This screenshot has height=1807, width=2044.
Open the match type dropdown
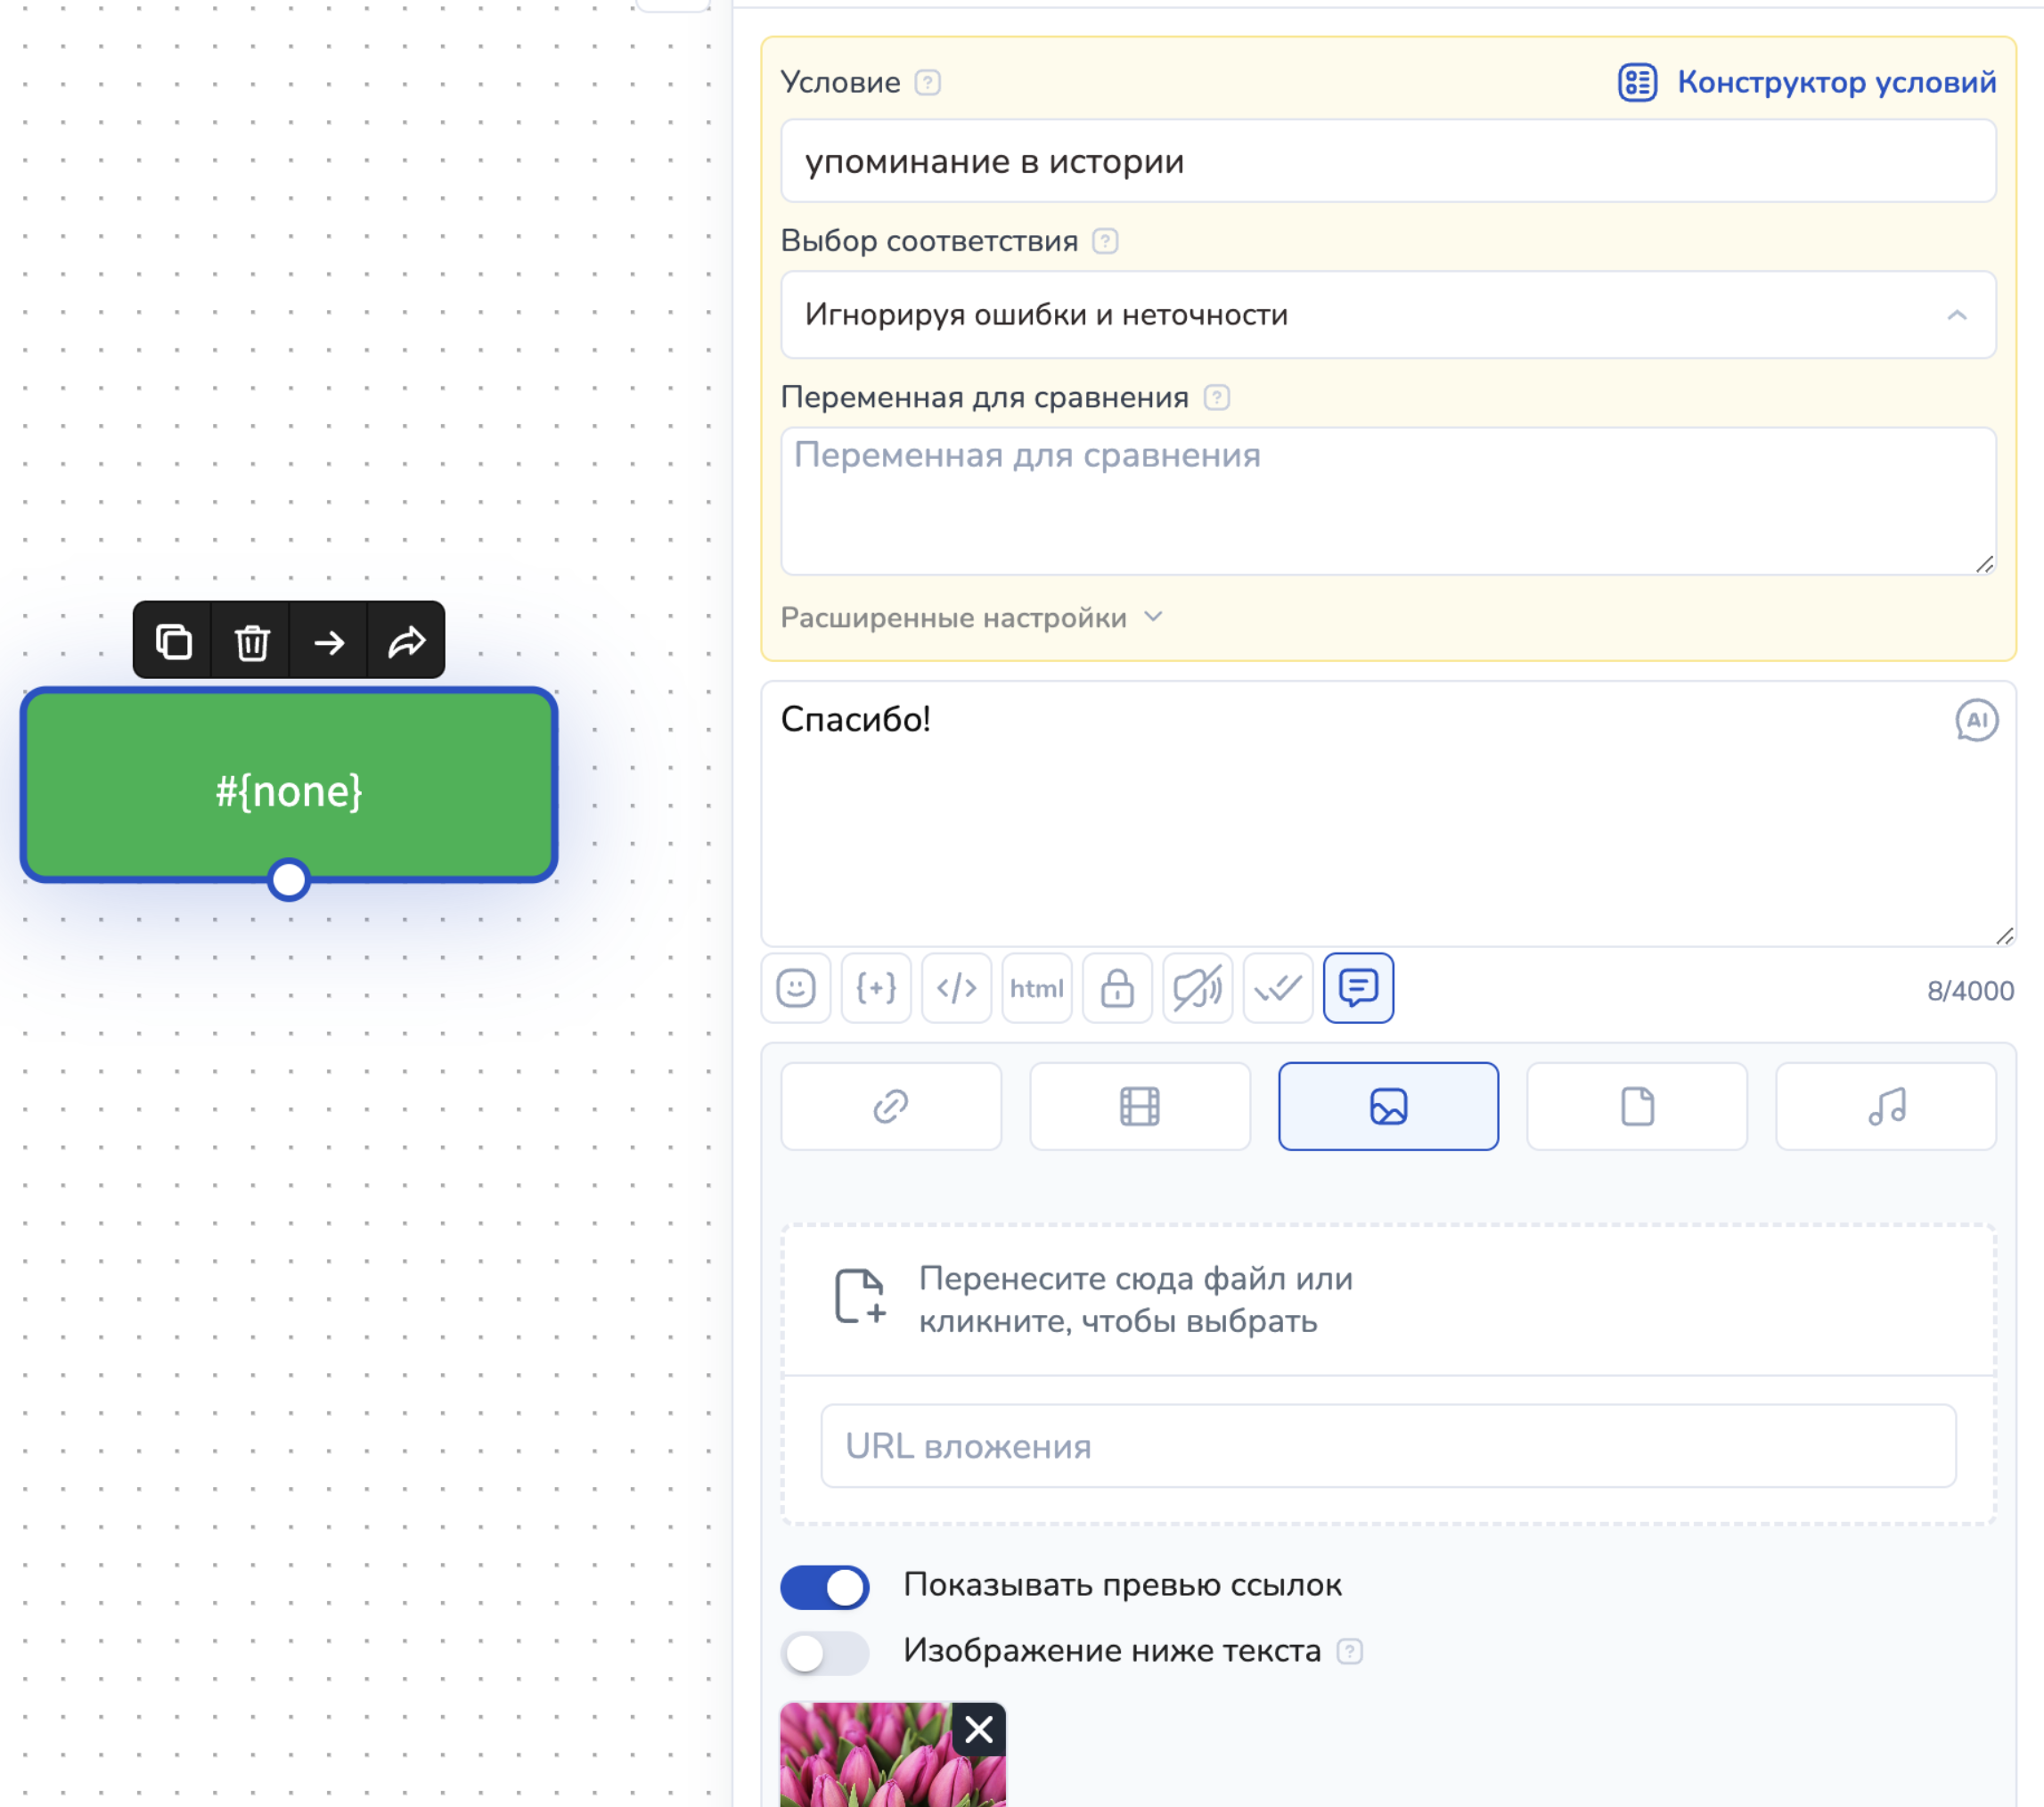pos(1388,315)
